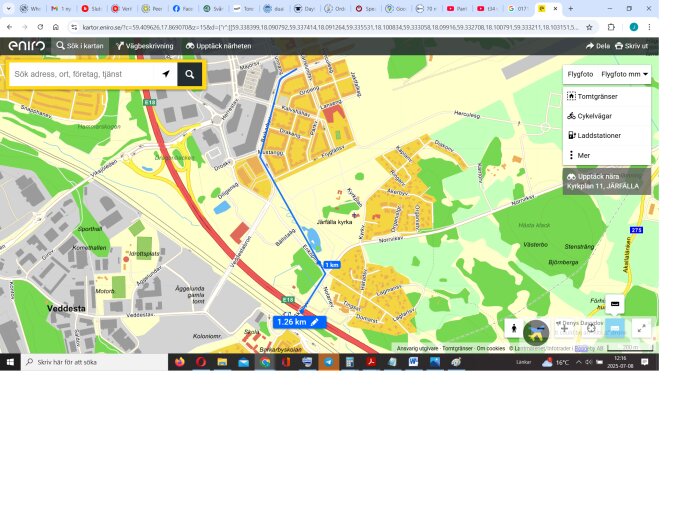Click the Järfälla kyrka map label
Image resolution: width=700 pixels, height=525 pixels.
click(x=334, y=222)
